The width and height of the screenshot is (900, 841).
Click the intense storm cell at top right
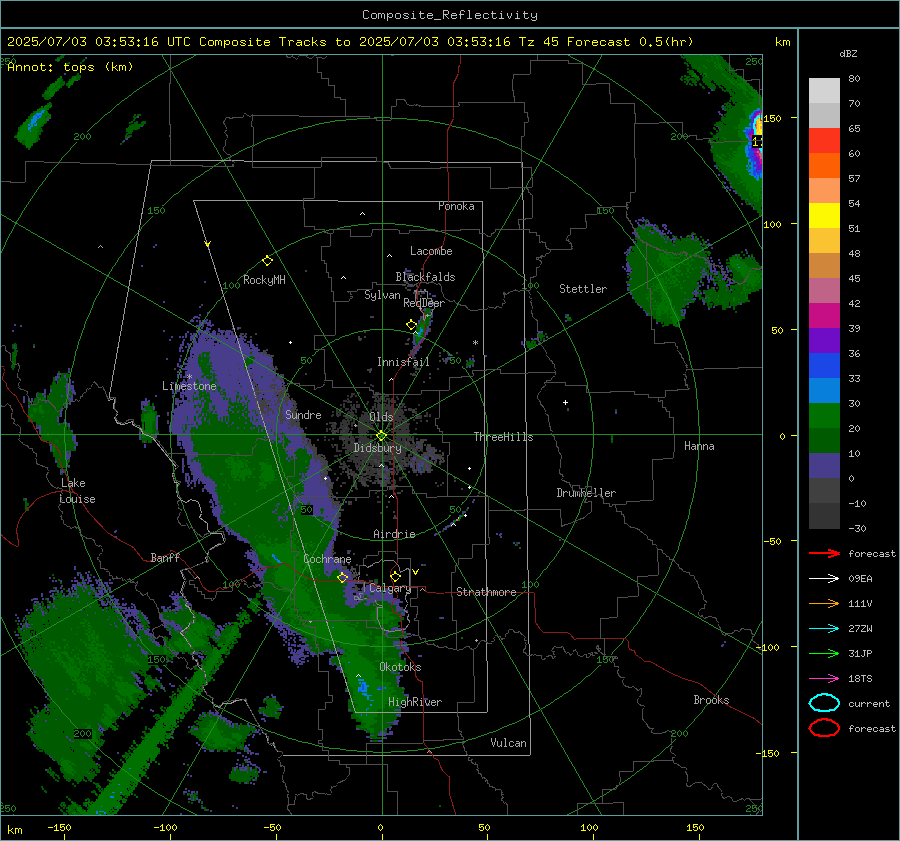(x=756, y=142)
